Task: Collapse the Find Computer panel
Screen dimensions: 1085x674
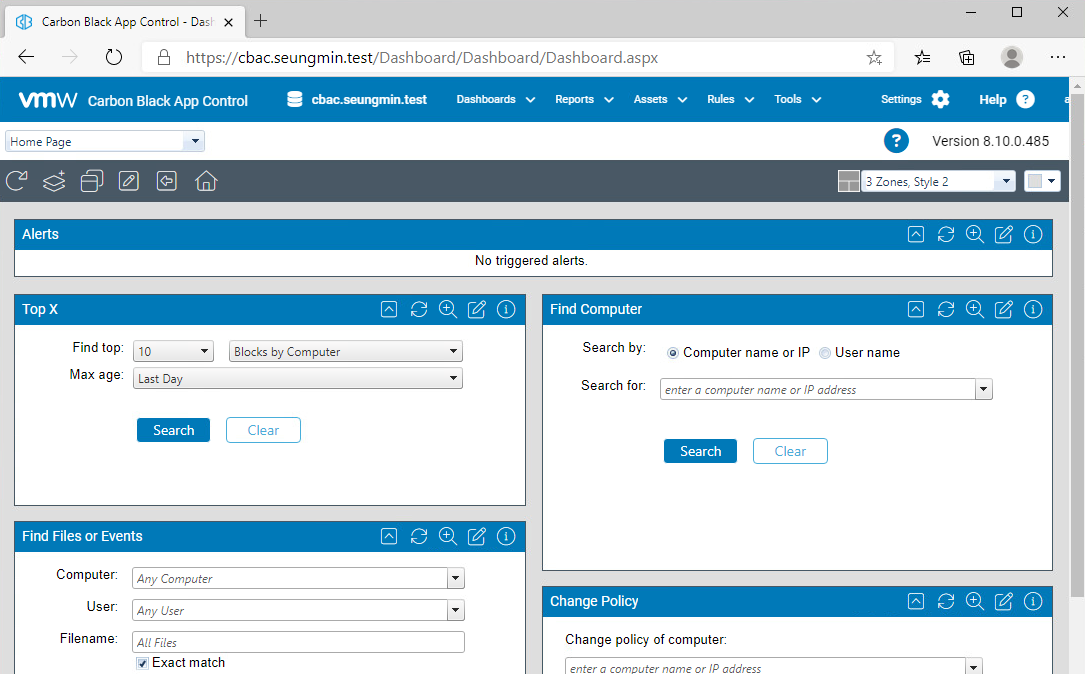Action: (x=915, y=309)
